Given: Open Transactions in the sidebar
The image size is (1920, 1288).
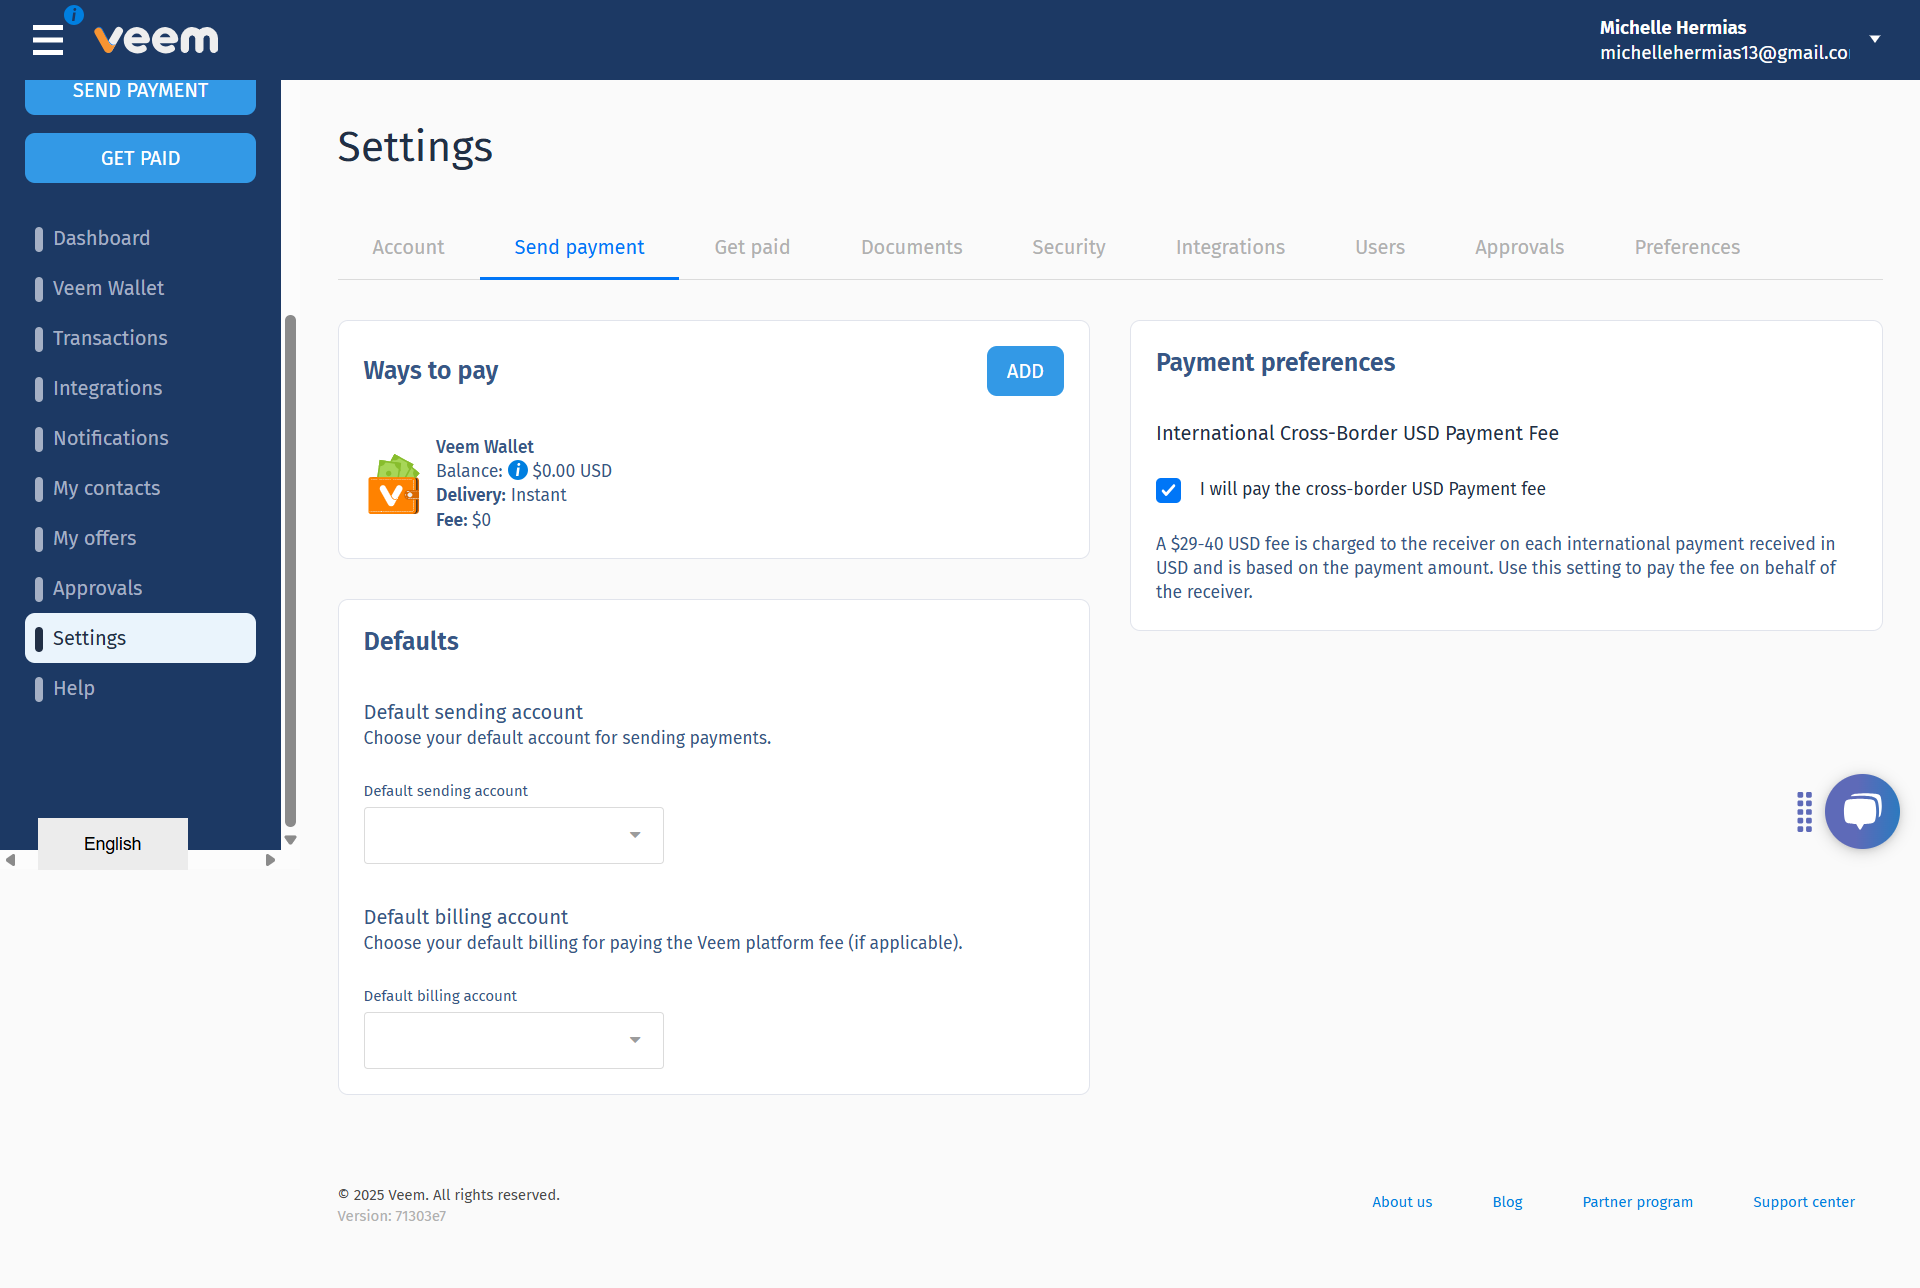Looking at the screenshot, I should [110, 338].
